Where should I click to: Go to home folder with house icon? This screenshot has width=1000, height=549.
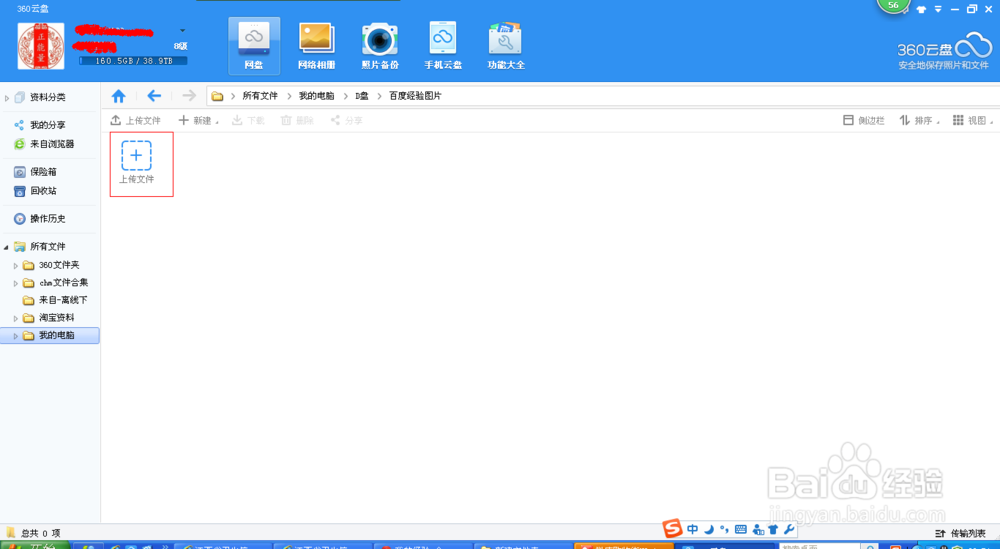119,96
